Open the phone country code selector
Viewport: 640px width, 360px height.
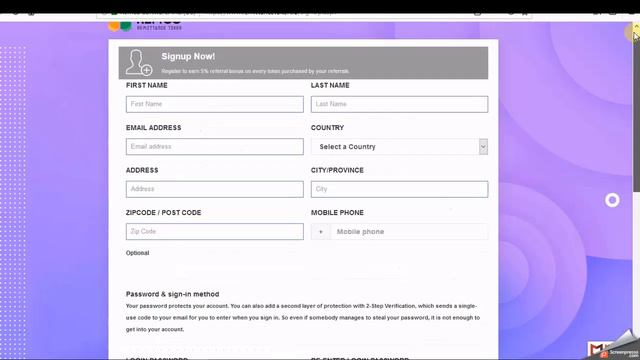321,231
